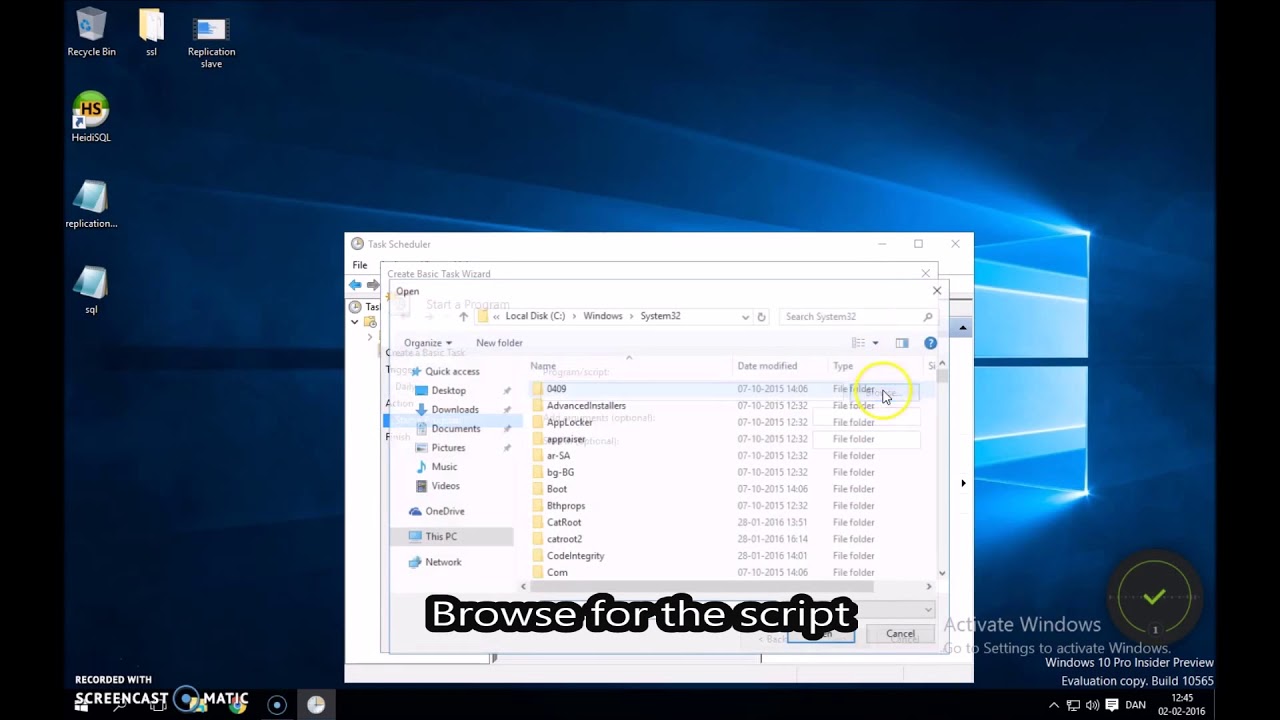Viewport: 1280px width, 720px height.
Task: Open the volume tray icon
Action: [x=1092, y=705]
